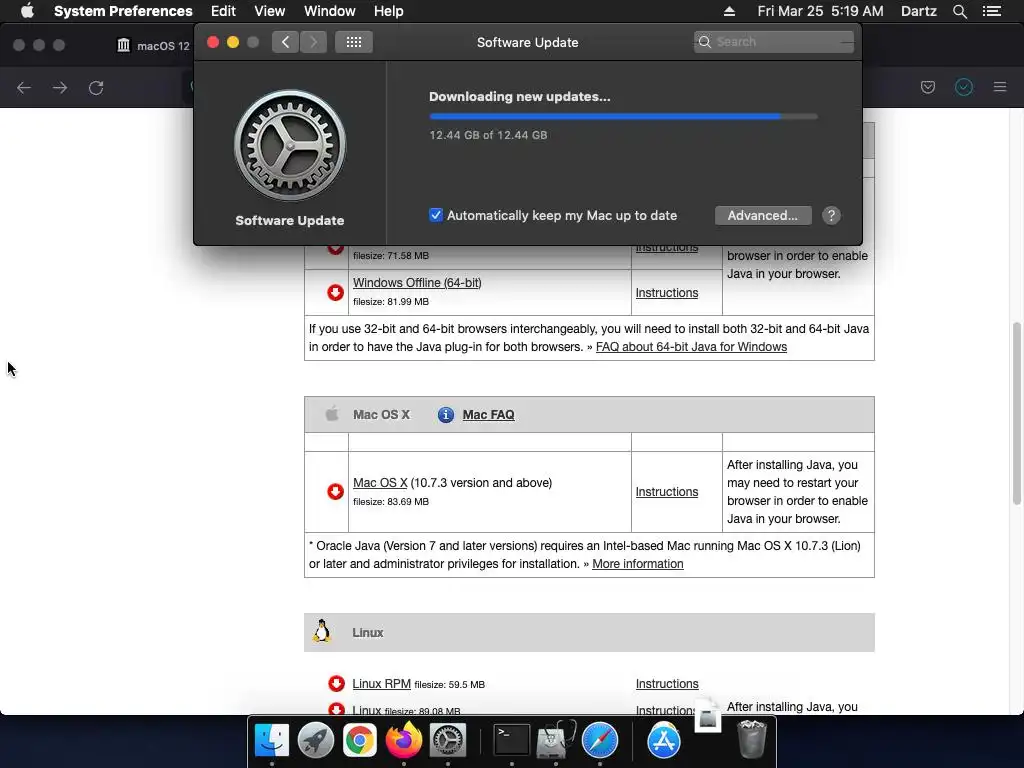
Task: Go forward in System Preferences
Action: click(x=313, y=42)
